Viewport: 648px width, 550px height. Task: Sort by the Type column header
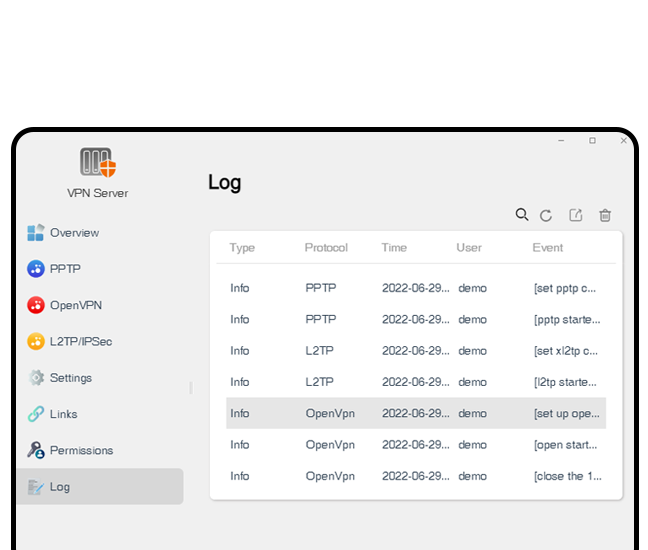[x=242, y=248]
